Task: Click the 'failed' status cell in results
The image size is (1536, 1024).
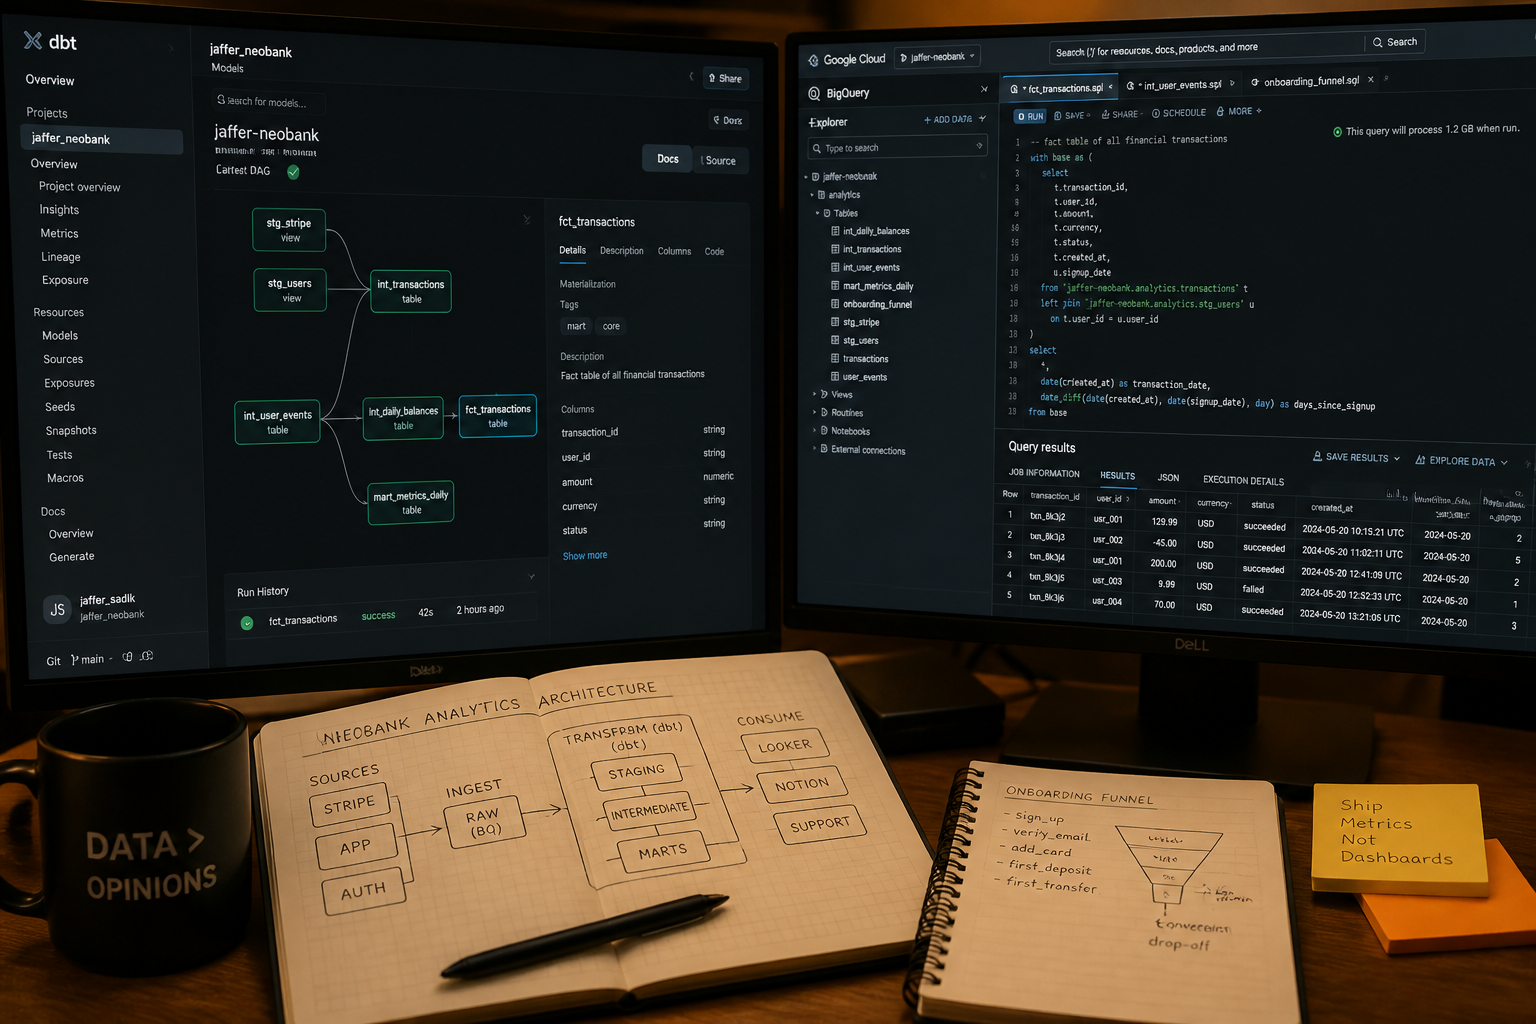Action: 1253,589
